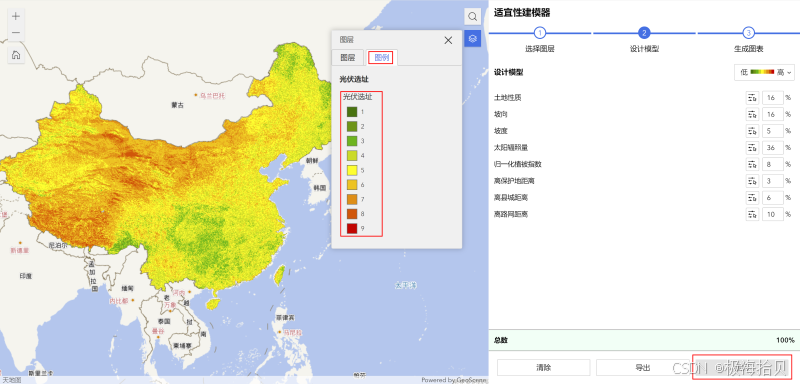
Task: Edit the 土地性质 weight percentage field
Action: point(773,98)
